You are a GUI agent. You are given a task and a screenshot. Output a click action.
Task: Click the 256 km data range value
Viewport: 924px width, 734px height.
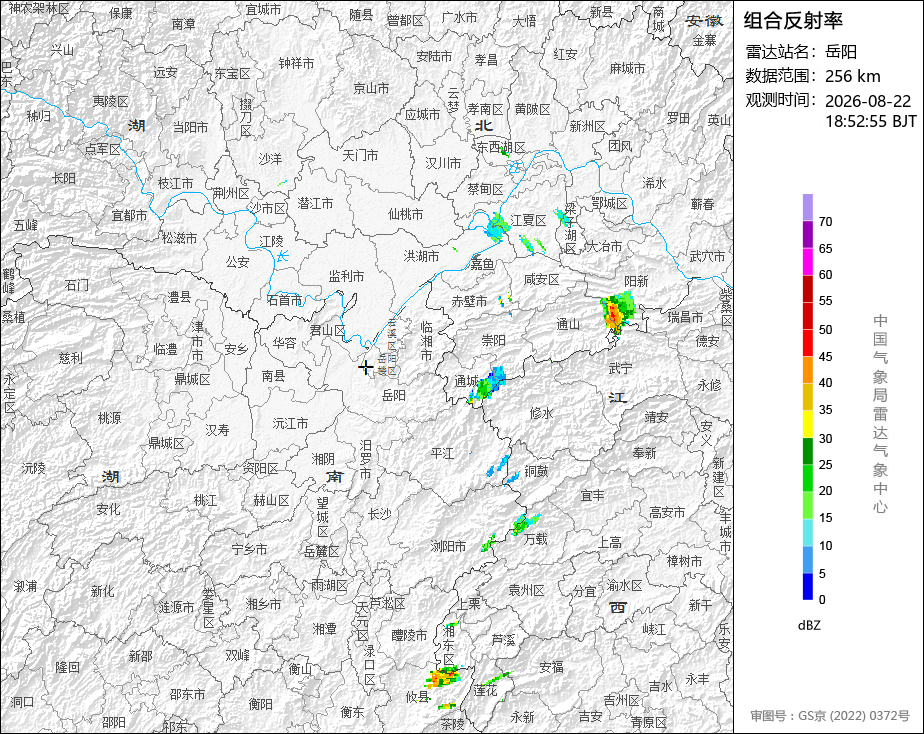pos(853,76)
